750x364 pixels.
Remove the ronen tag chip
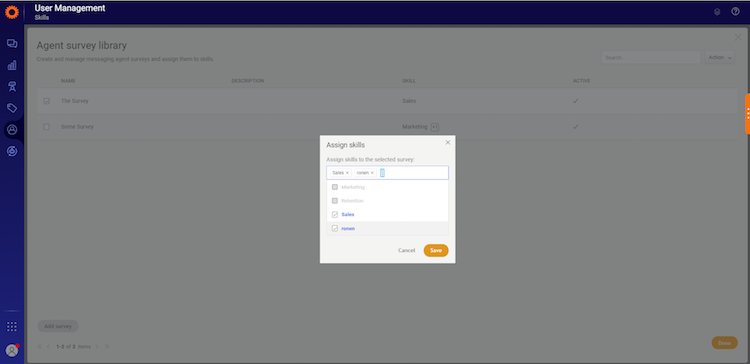pyautogui.click(x=372, y=173)
